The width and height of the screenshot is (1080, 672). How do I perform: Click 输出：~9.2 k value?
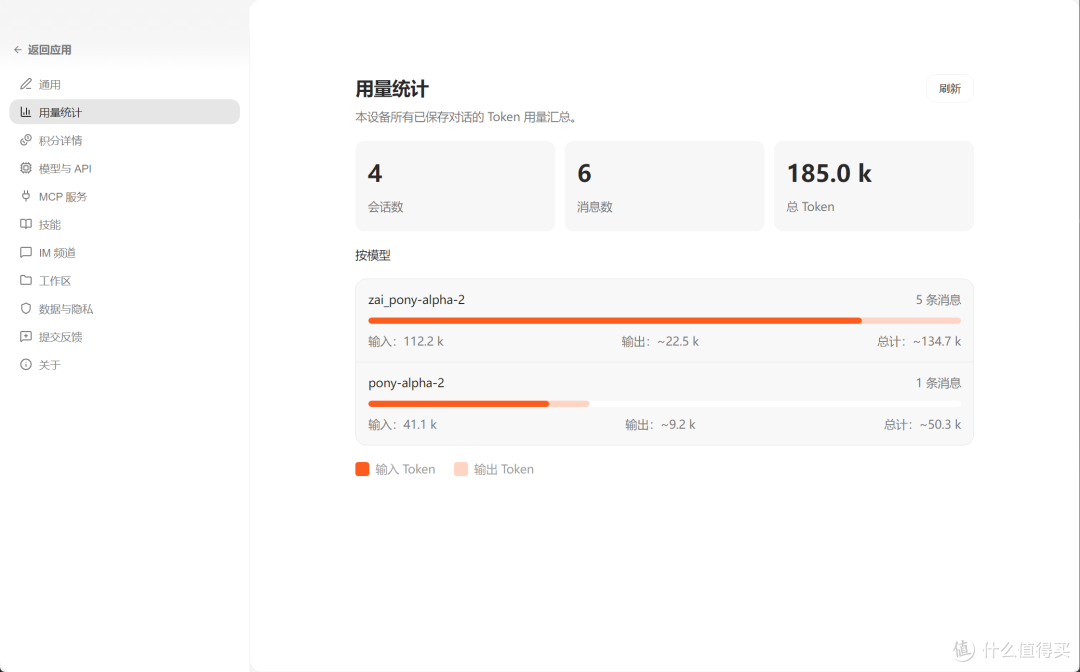pos(660,425)
